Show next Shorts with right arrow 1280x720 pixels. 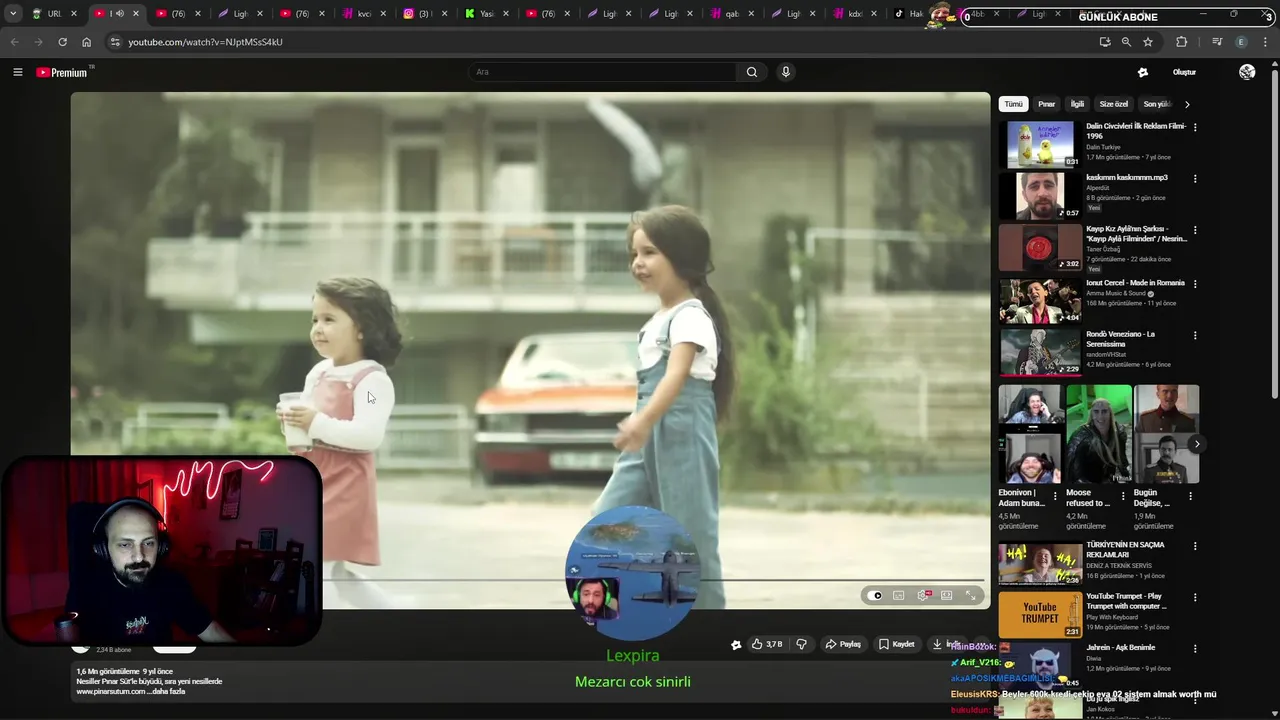[1197, 444]
